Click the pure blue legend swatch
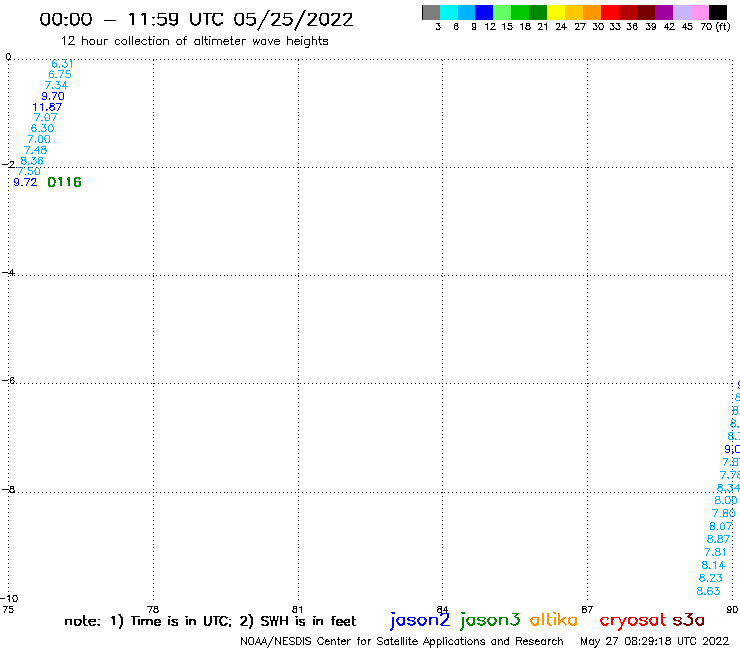The width and height of the screenshot is (740, 650). pos(484,12)
